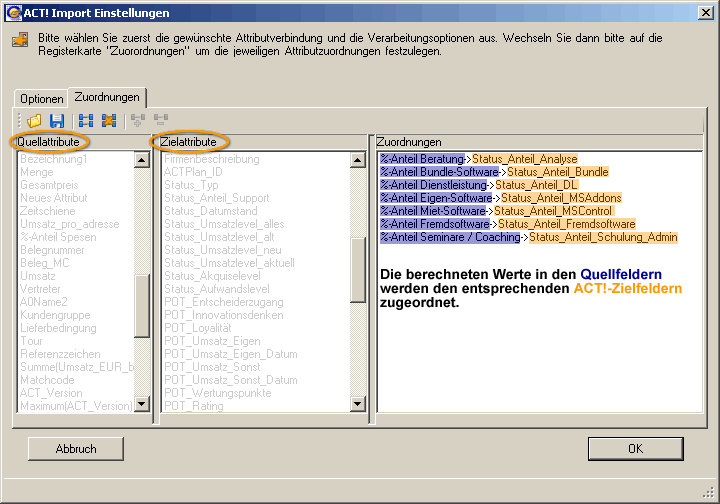
Task: Select target attribute Status_Typ
Action: pos(191,185)
